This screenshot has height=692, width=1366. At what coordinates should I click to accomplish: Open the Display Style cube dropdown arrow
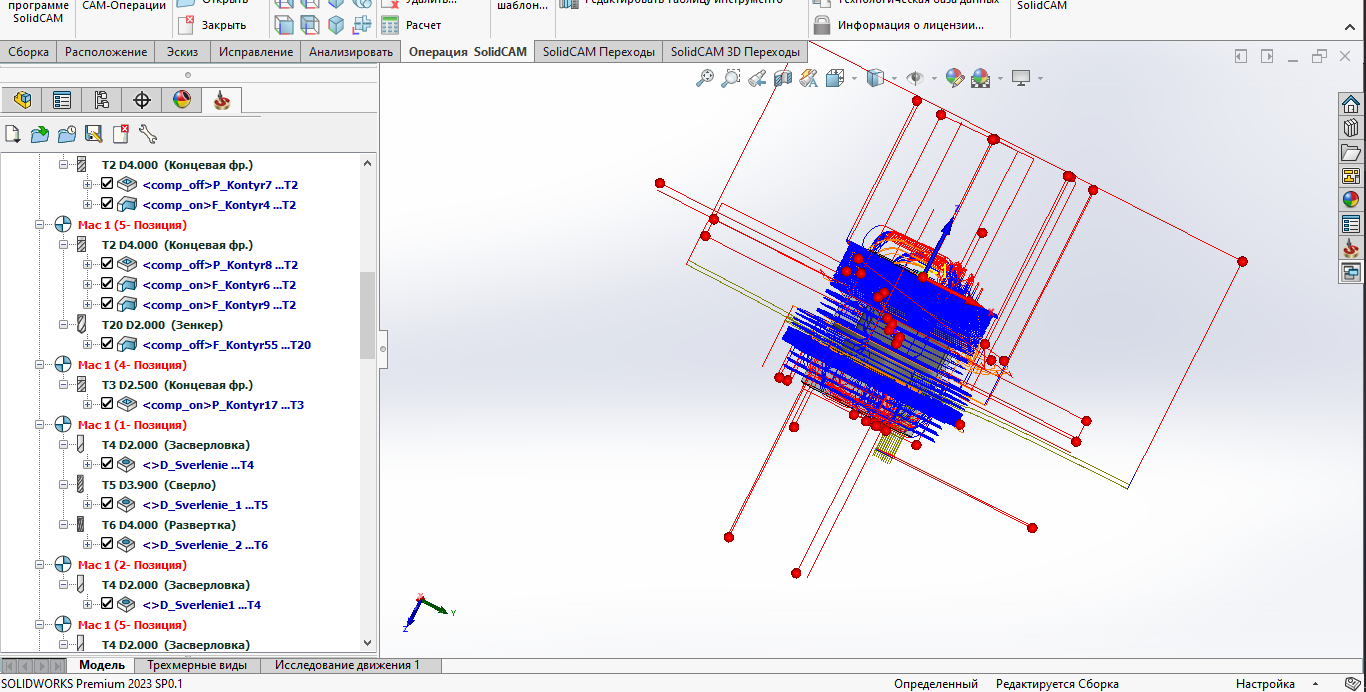point(894,78)
